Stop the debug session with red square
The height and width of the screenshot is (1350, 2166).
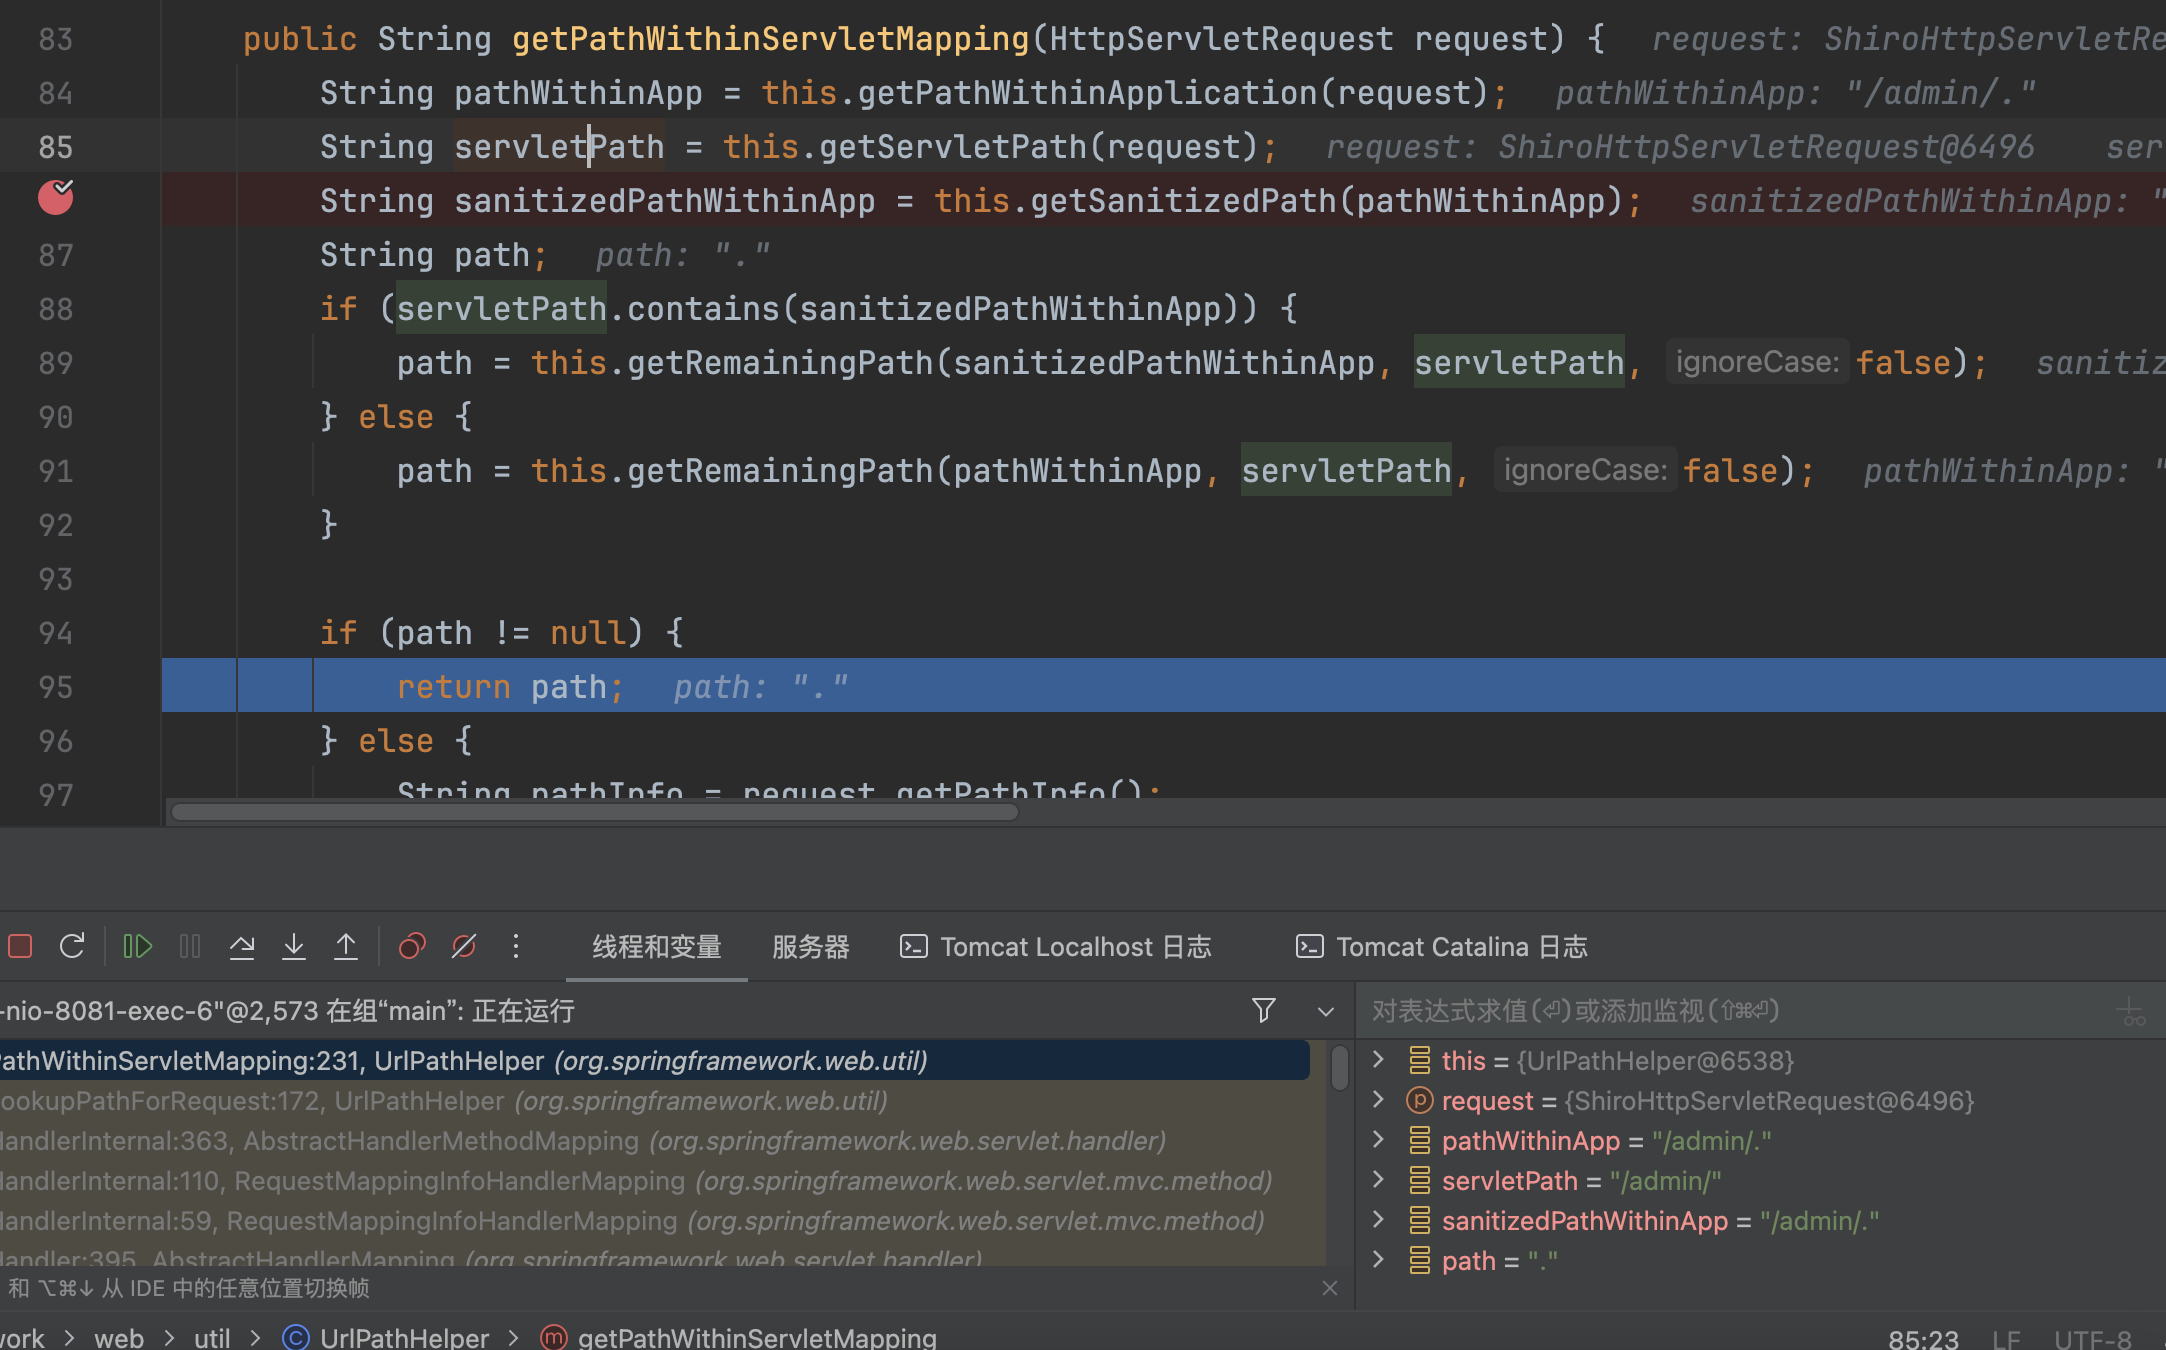(x=20, y=946)
